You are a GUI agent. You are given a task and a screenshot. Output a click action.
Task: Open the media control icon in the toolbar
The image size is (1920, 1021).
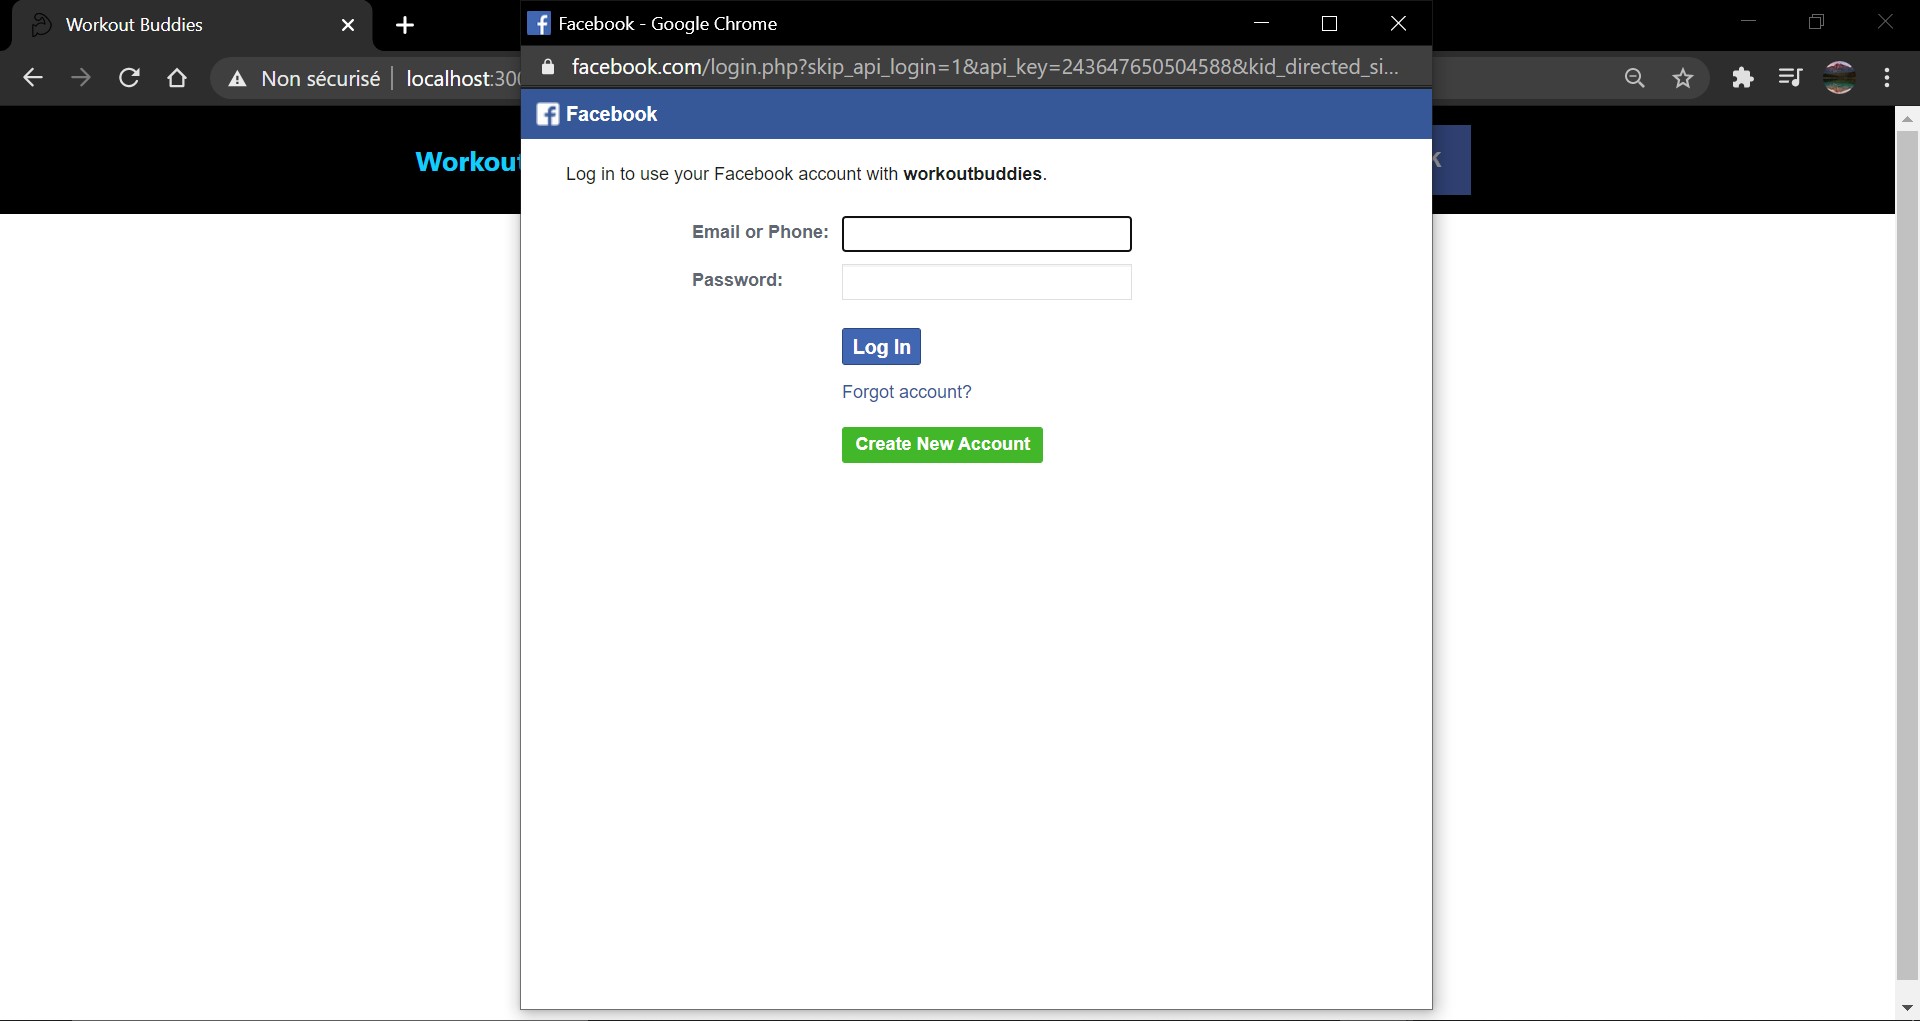point(1791,78)
